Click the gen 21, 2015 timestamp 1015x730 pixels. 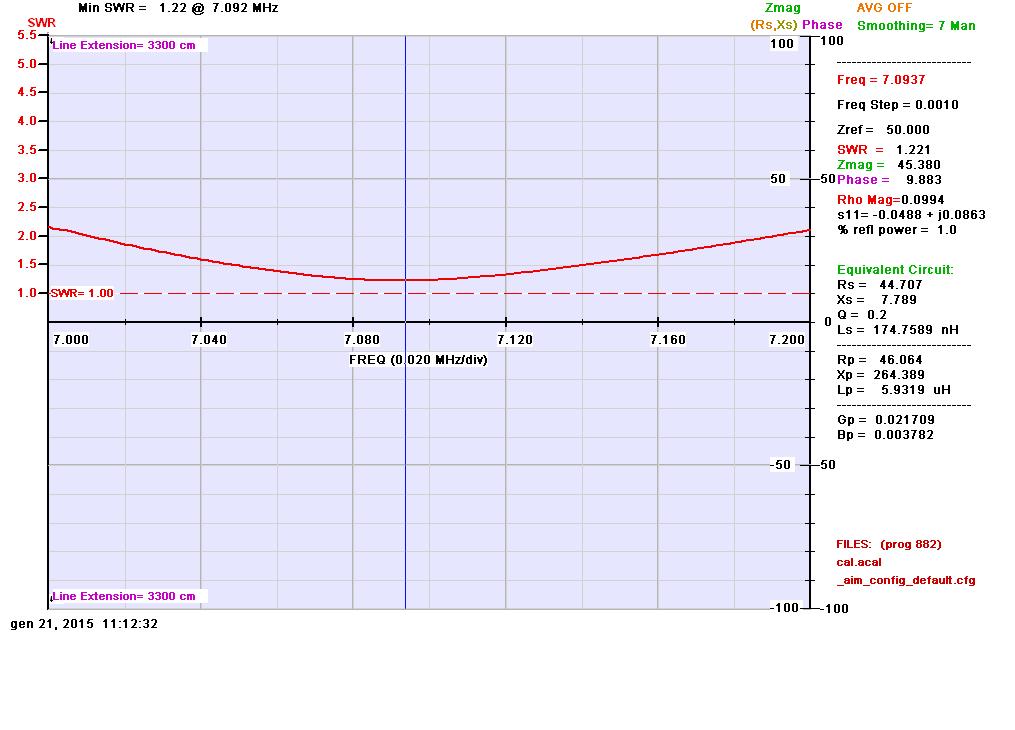(84, 623)
